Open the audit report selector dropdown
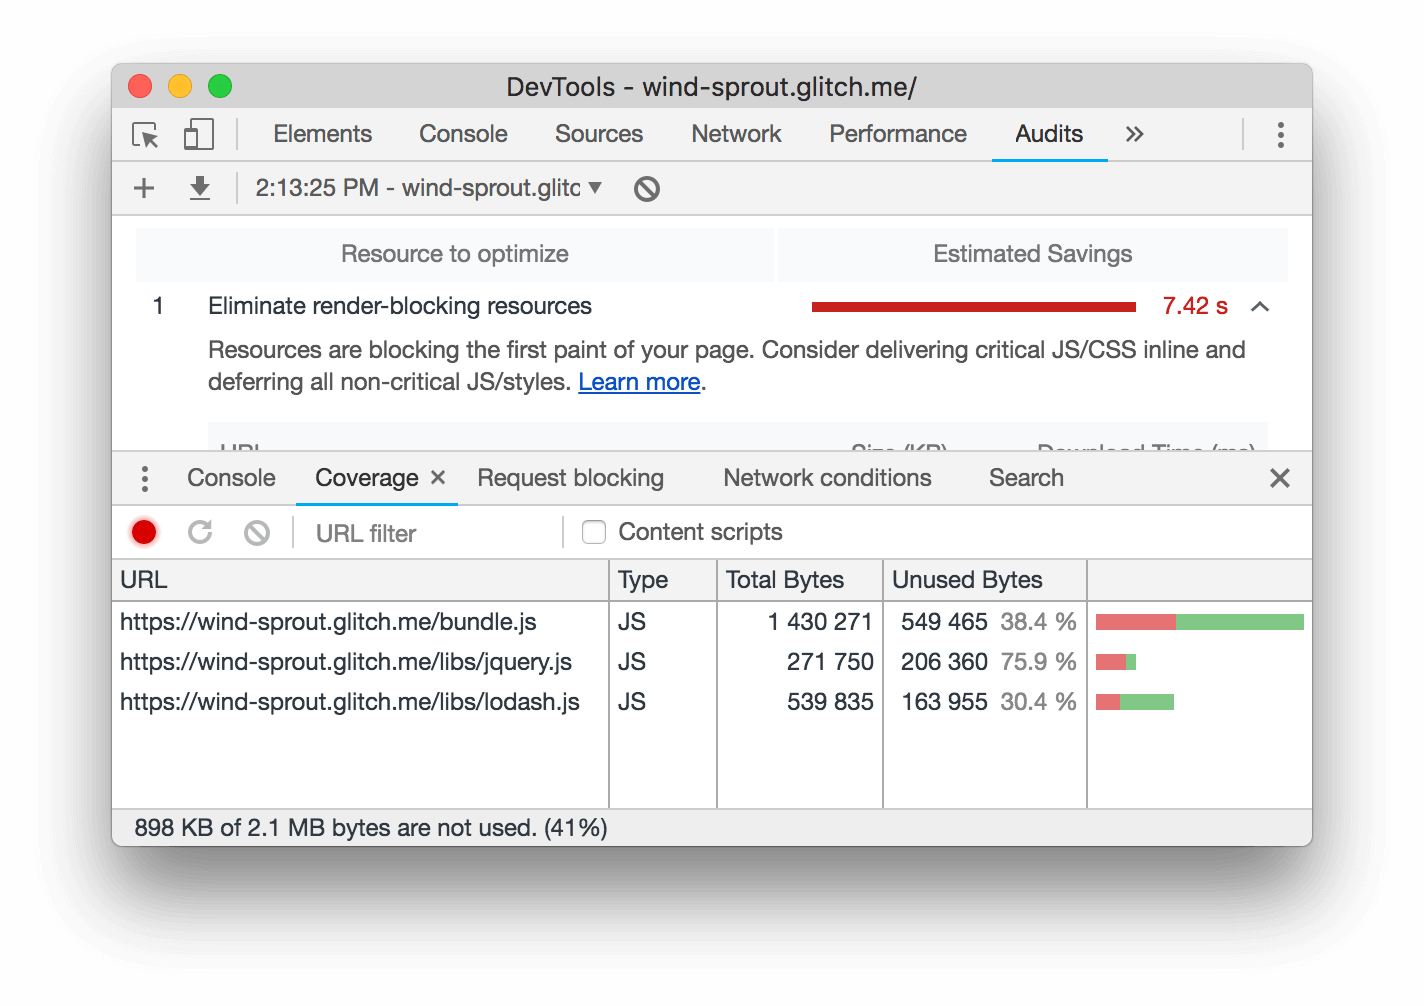The height and width of the screenshot is (1006, 1424). (428, 188)
